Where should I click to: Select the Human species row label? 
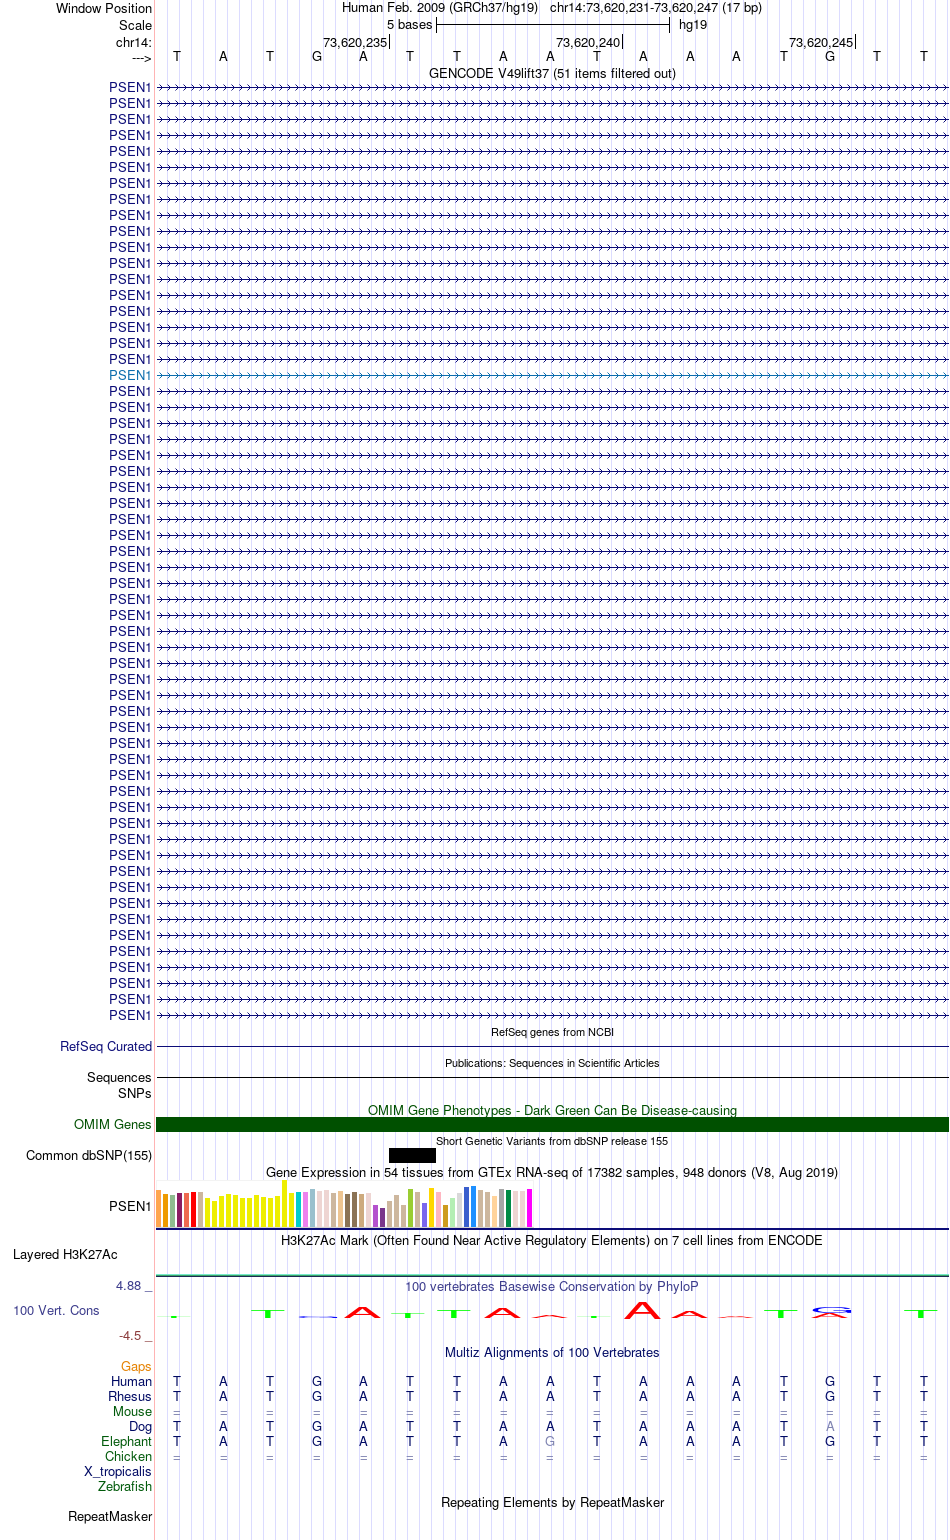click(x=131, y=1381)
